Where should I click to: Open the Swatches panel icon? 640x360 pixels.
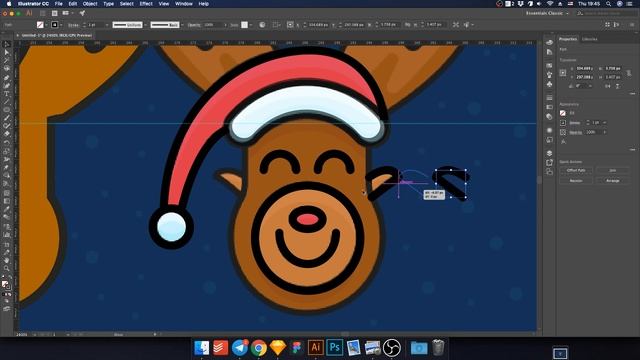[x=549, y=65]
